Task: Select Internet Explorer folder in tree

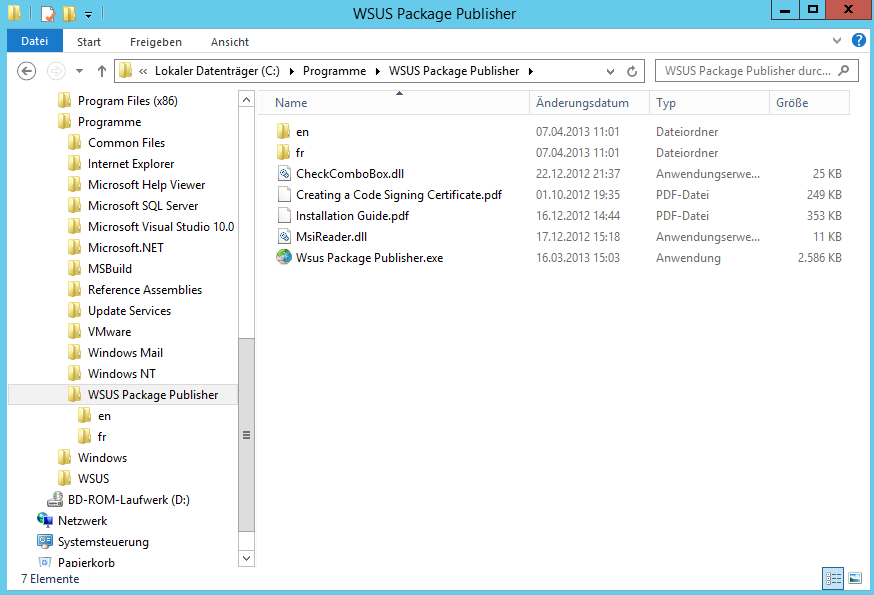Action: click(x=131, y=164)
